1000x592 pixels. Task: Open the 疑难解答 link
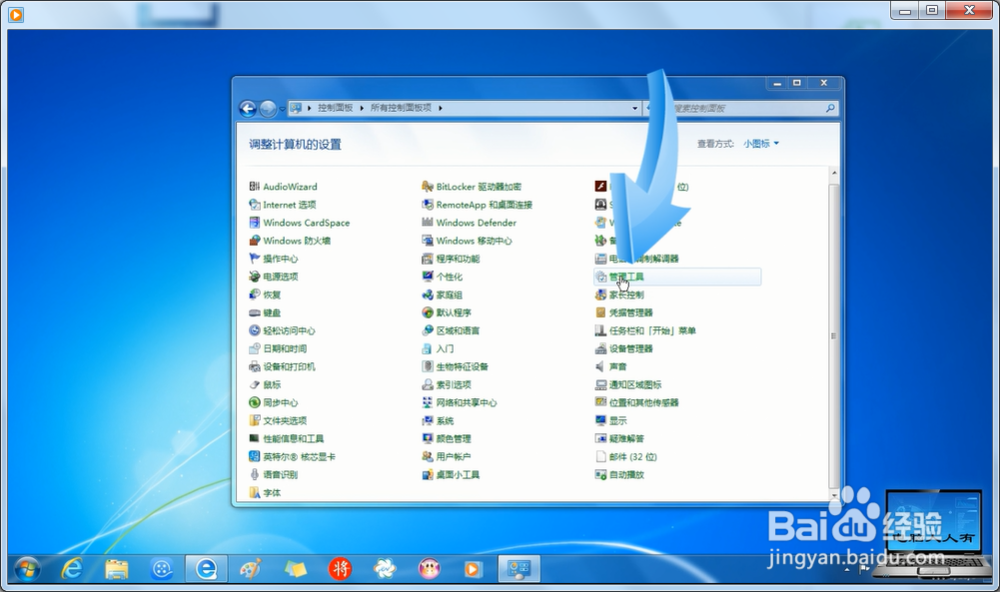626,438
